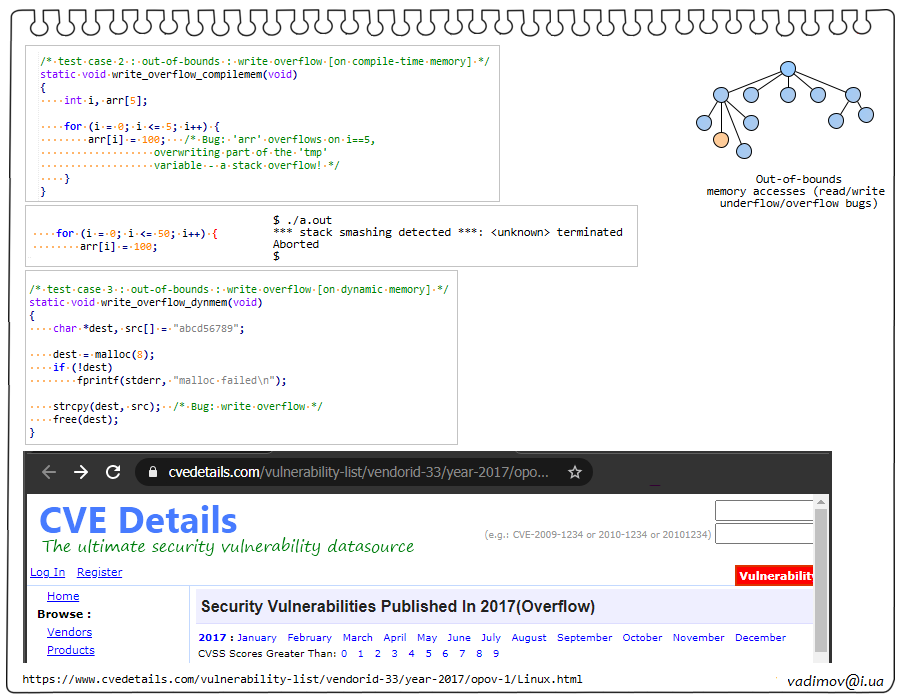Viewport: 900px width, 700px height.
Task: Select CVSS score greater than 4
Action: (412, 654)
